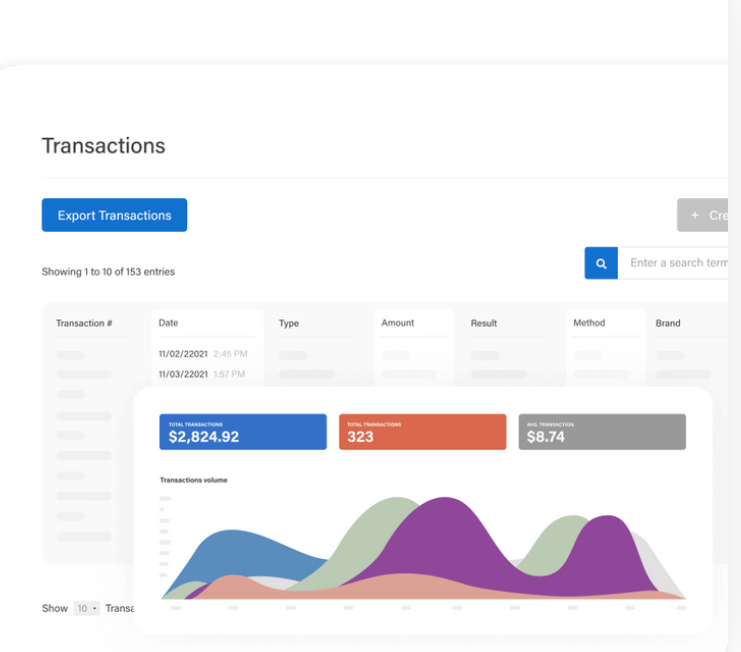Open the 11/03/22021 1:57 PM transaction row
Viewport: 741px width, 652px height.
coord(203,374)
